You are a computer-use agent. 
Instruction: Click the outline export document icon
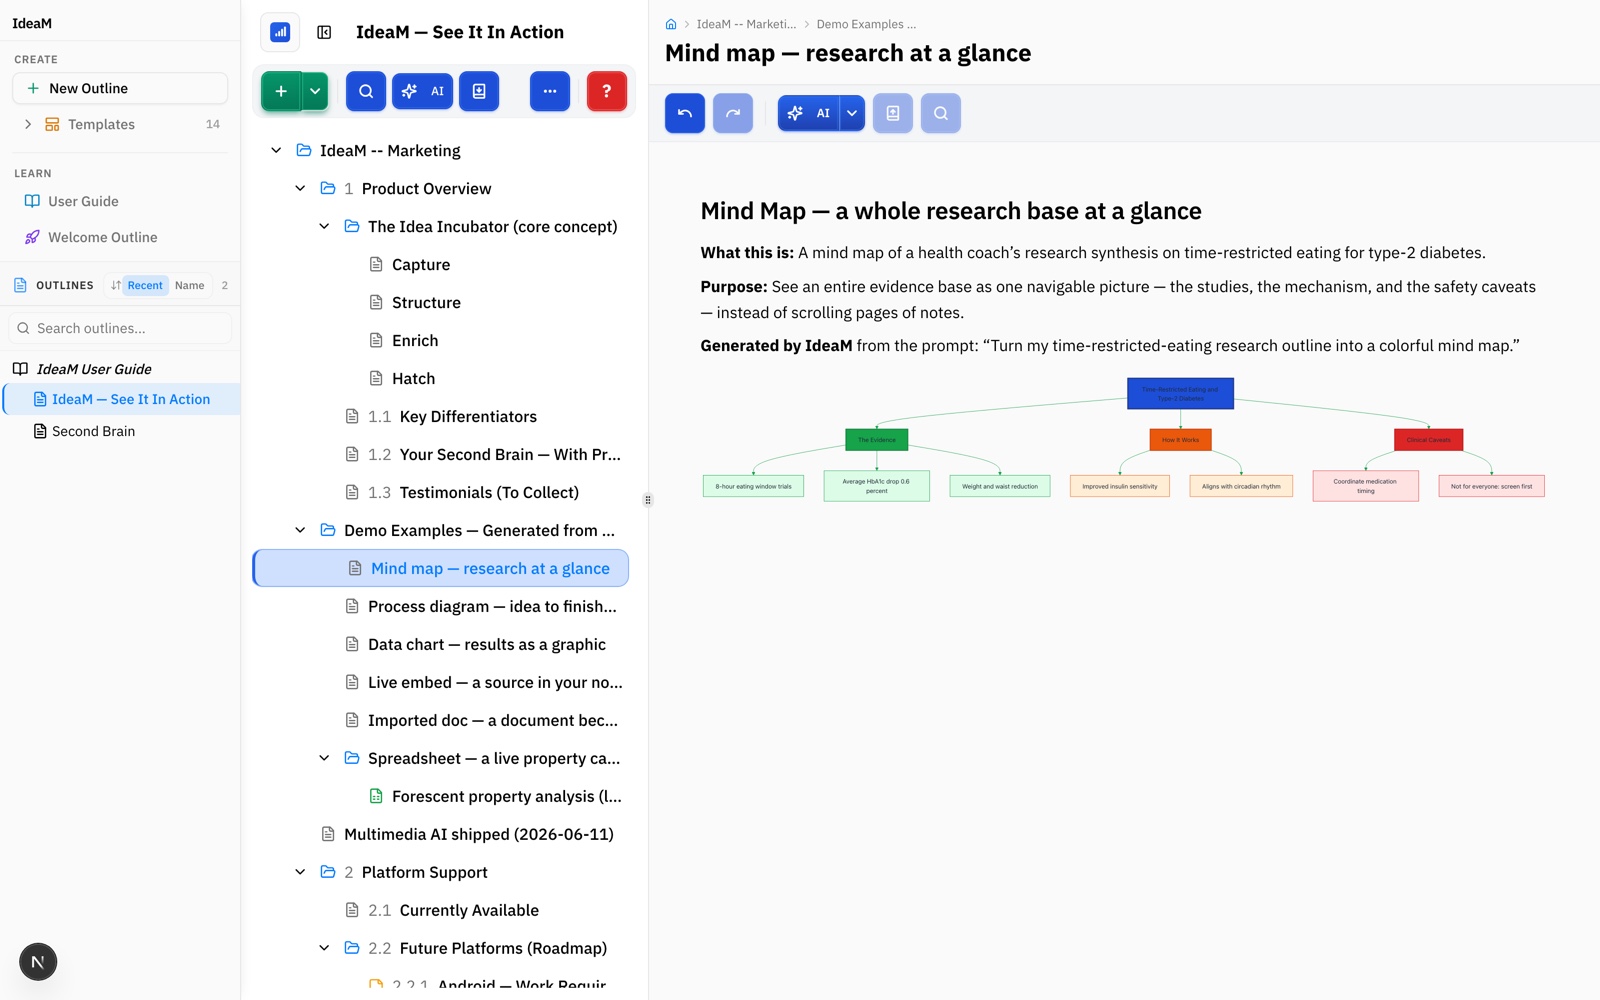479,91
